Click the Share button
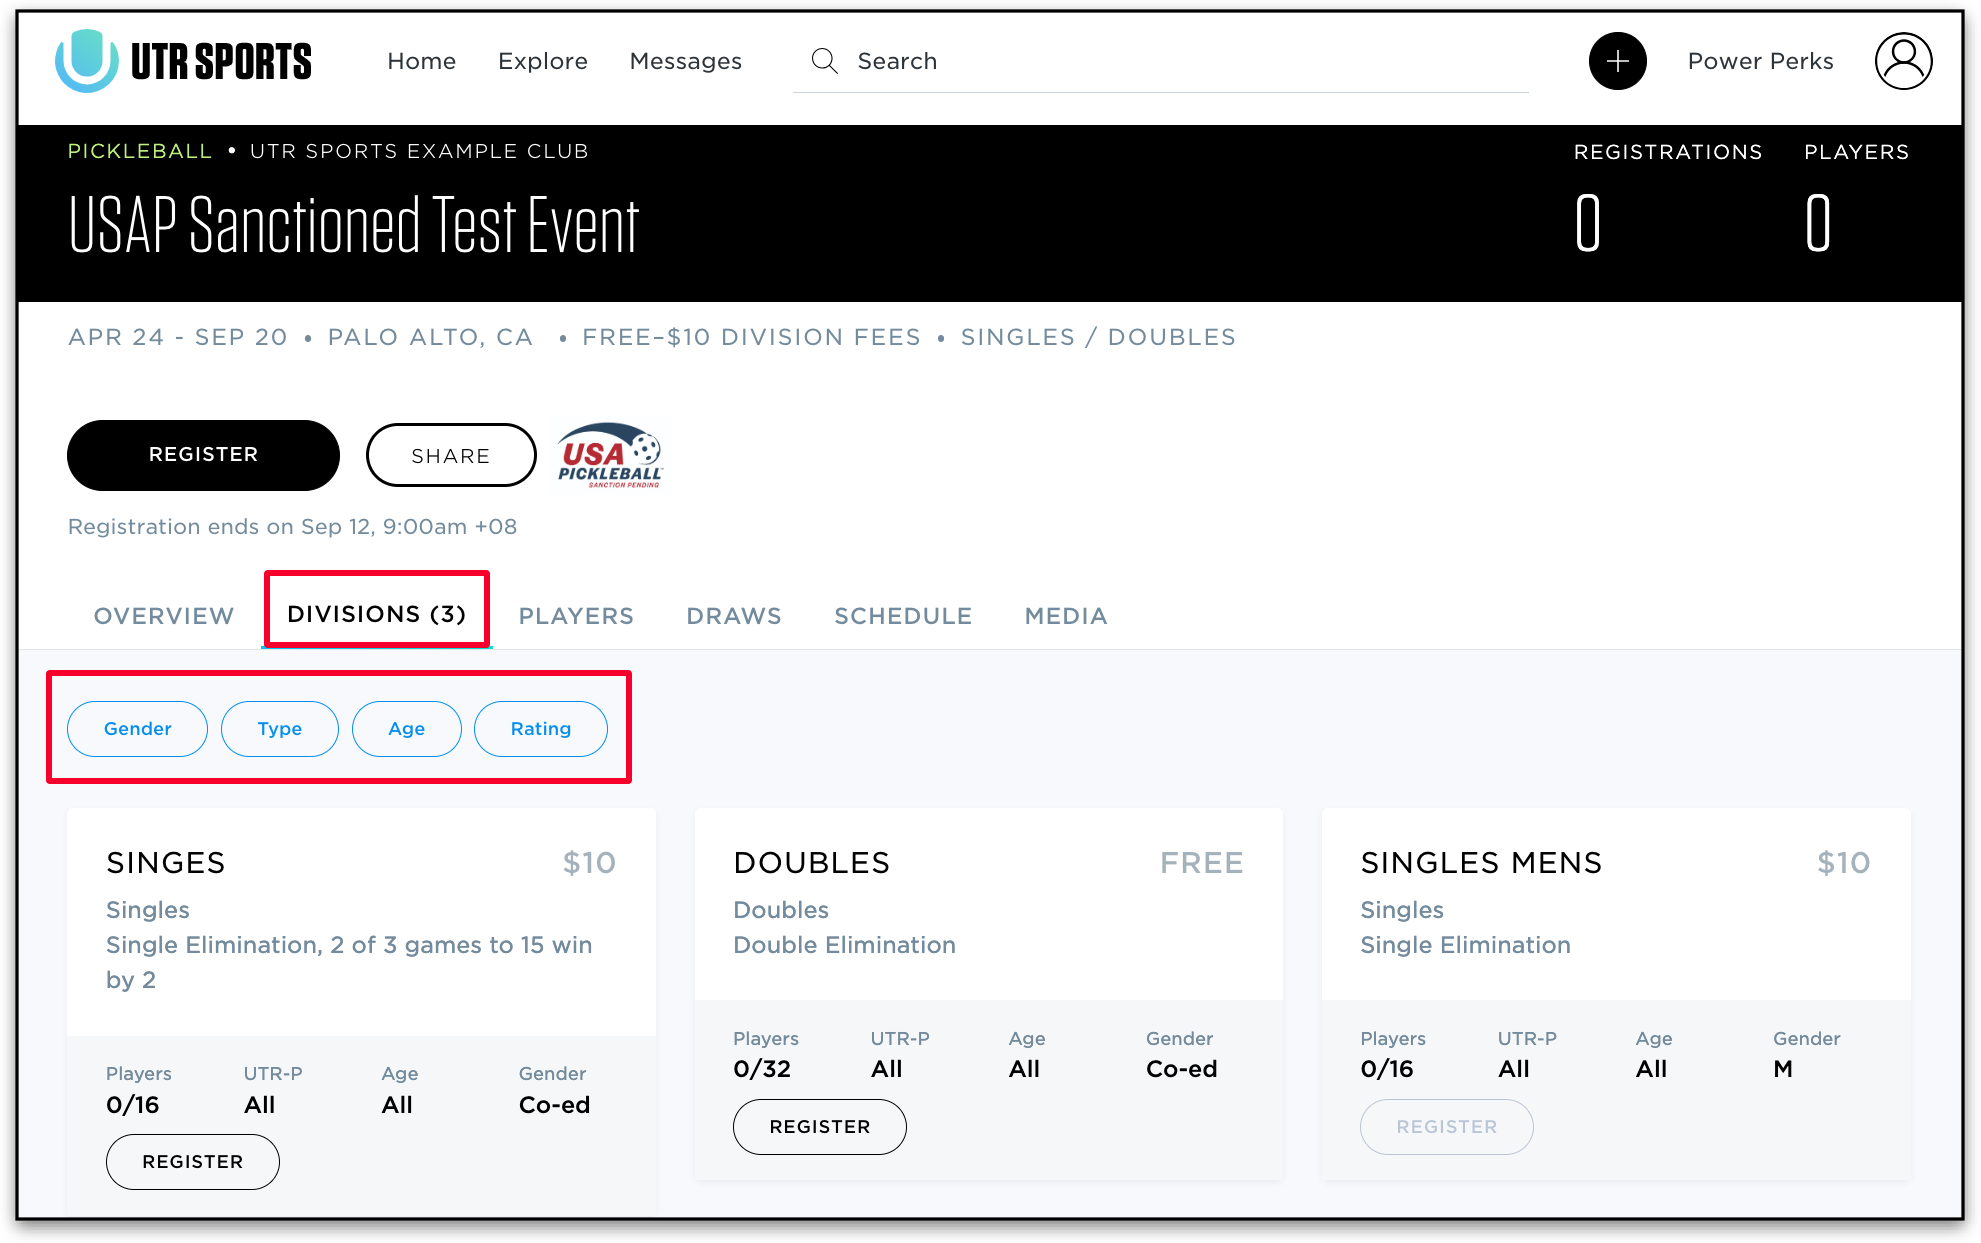 451,456
